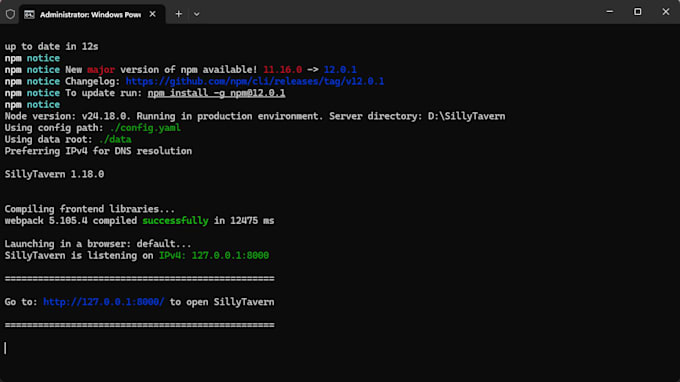Click the 'in 12475 ms' compile time text
Screen dimensions: 680x382
tap(244, 221)
